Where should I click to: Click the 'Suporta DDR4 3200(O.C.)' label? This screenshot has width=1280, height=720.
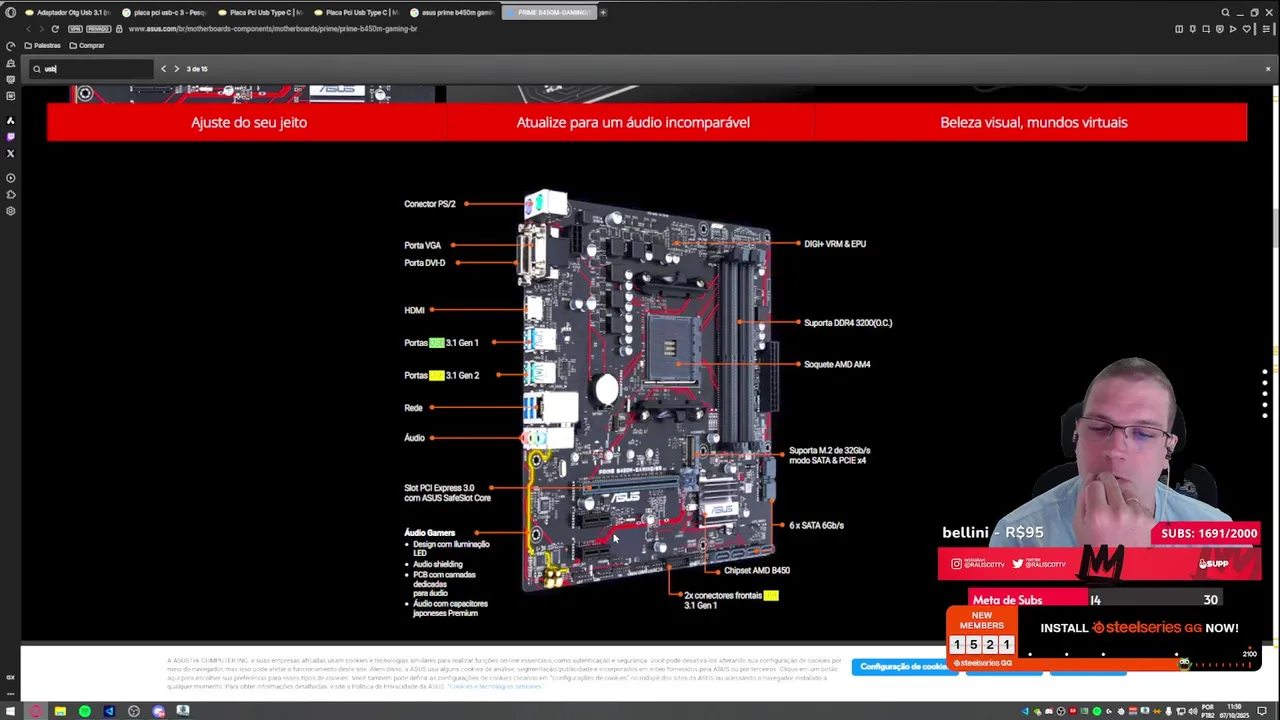pos(848,323)
